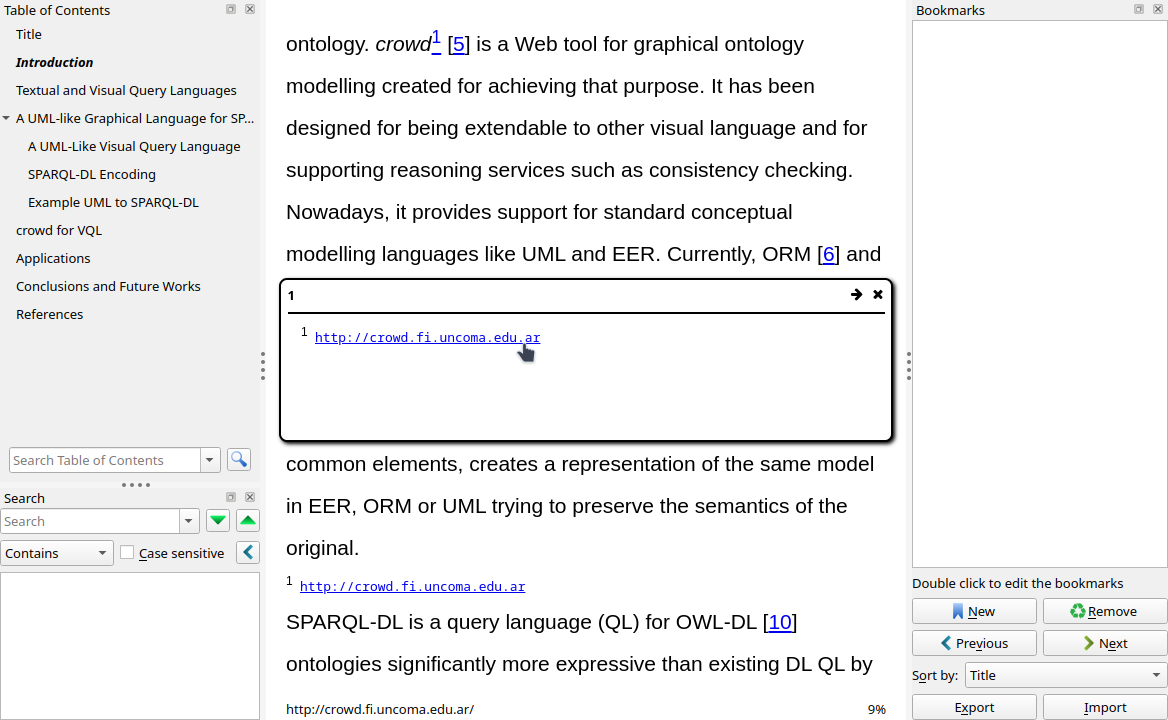Collapse the 'A UML-like Graphical Language' tree node
This screenshot has width=1168, height=720.
6,118
